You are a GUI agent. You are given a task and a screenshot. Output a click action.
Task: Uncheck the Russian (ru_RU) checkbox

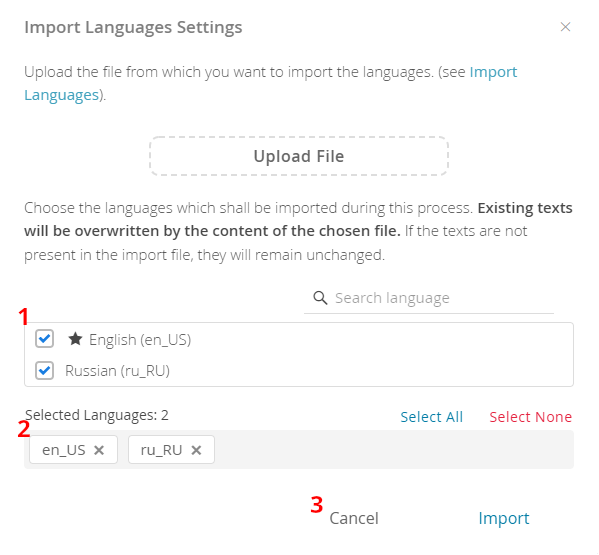point(44,371)
